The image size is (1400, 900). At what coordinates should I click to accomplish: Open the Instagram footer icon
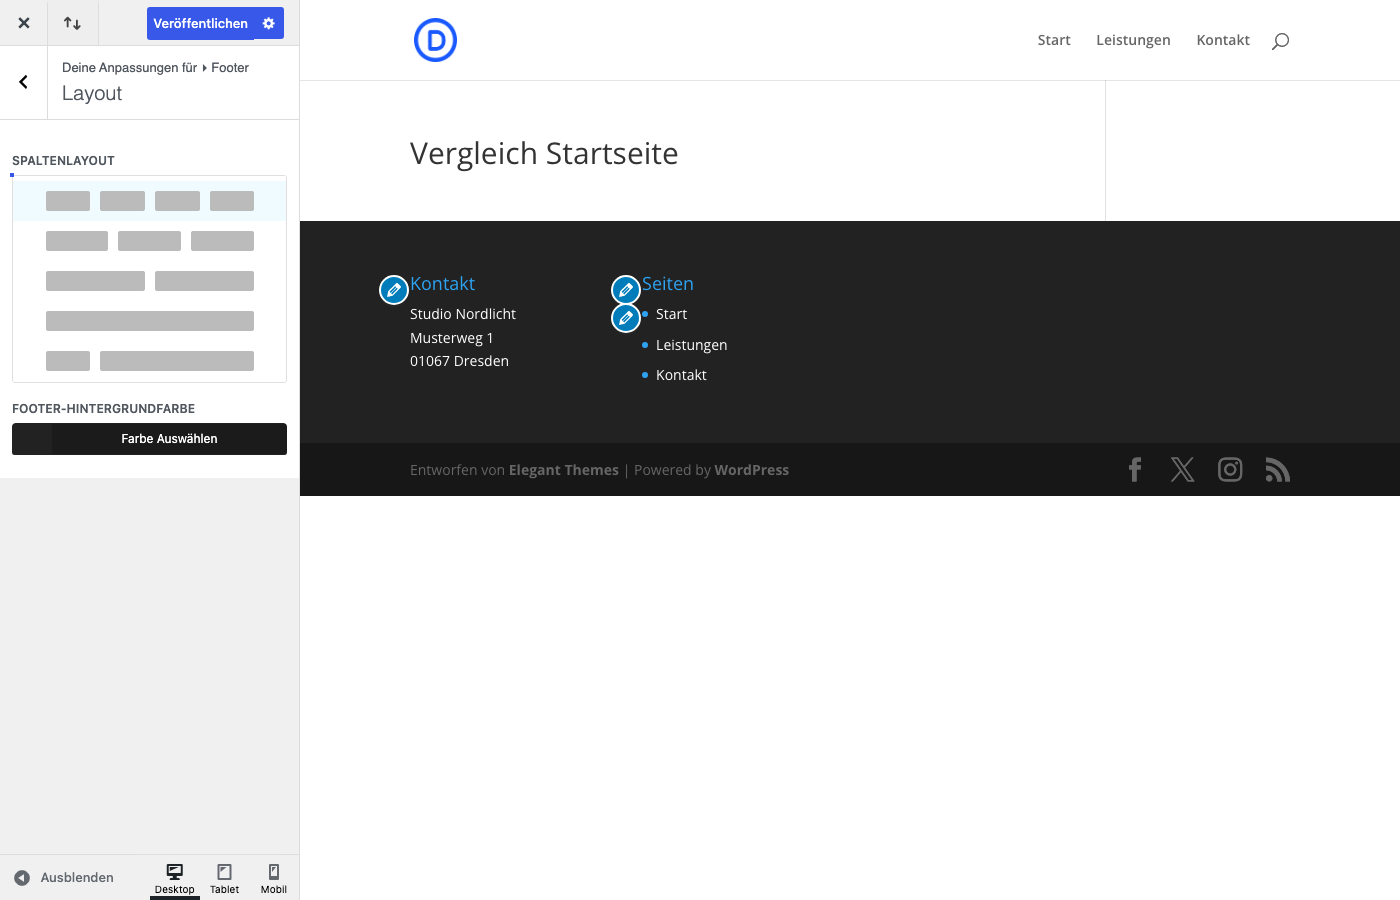click(x=1230, y=470)
